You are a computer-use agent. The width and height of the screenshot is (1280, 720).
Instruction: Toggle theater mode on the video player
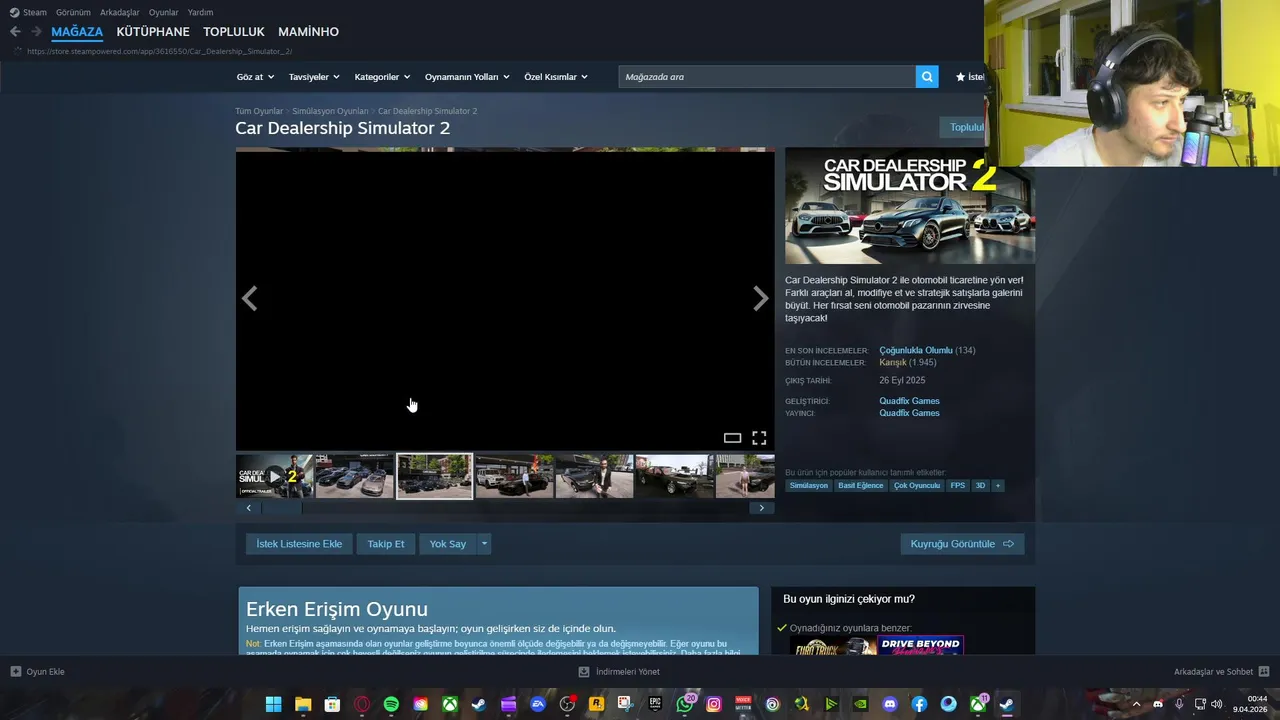point(732,438)
